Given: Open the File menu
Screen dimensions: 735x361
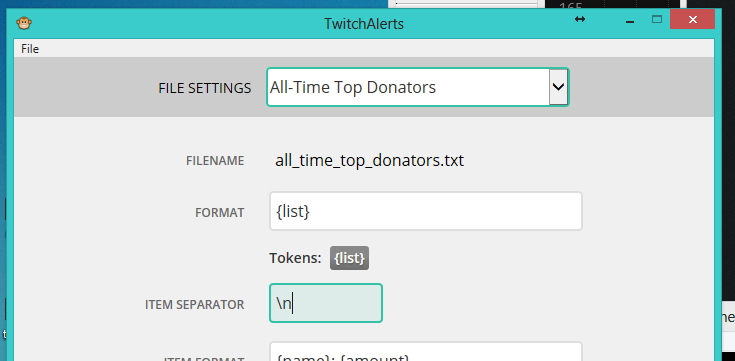Looking at the screenshot, I should click(30, 49).
